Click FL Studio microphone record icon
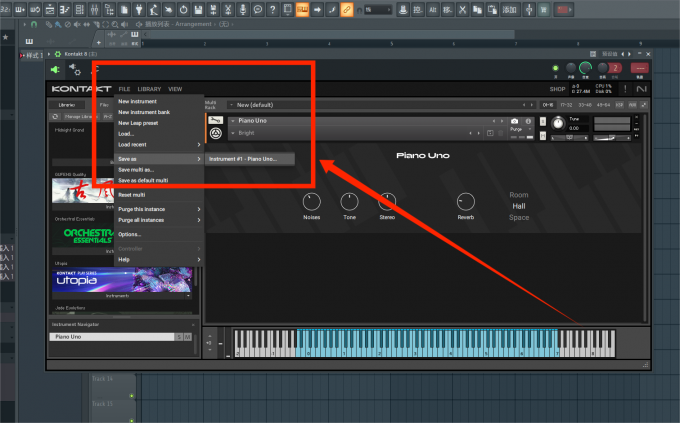The height and width of the screenshot is (423, 680). point(243,9)
